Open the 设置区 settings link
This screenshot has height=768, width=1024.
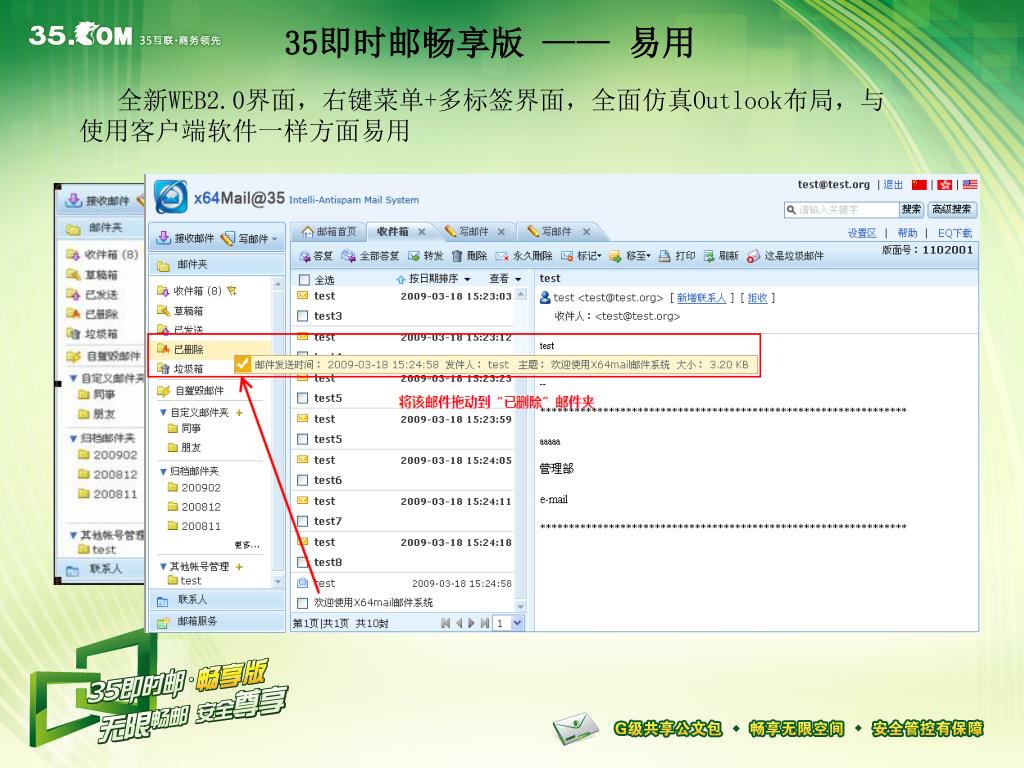[x=862, y=233]
